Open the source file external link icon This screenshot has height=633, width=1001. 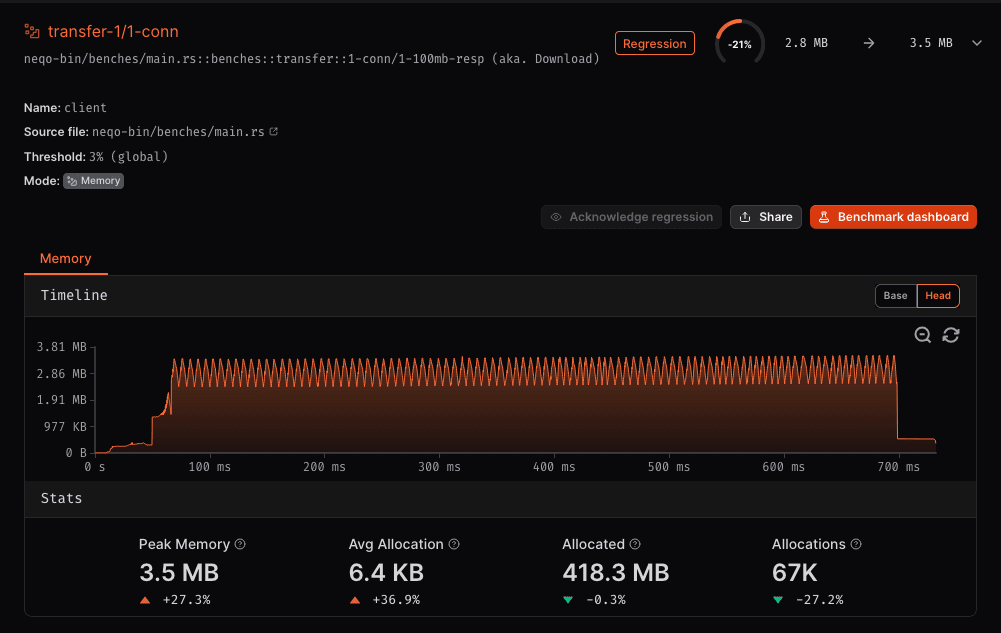tap(273, 131)
